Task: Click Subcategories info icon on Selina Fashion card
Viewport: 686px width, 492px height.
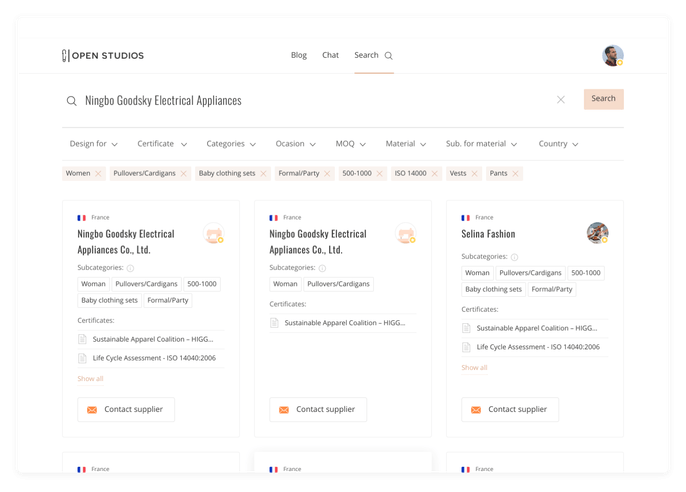Action: (x=514, y=257)
